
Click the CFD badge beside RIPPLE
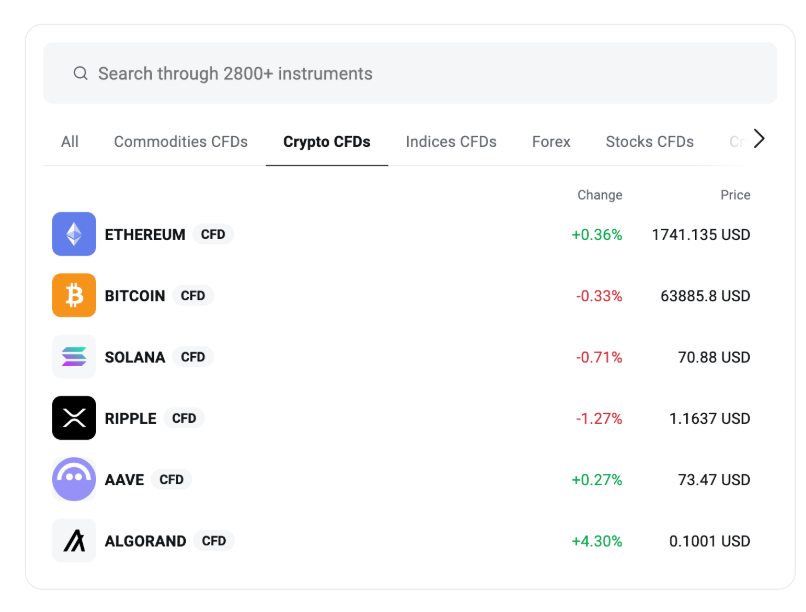[184, 418]
